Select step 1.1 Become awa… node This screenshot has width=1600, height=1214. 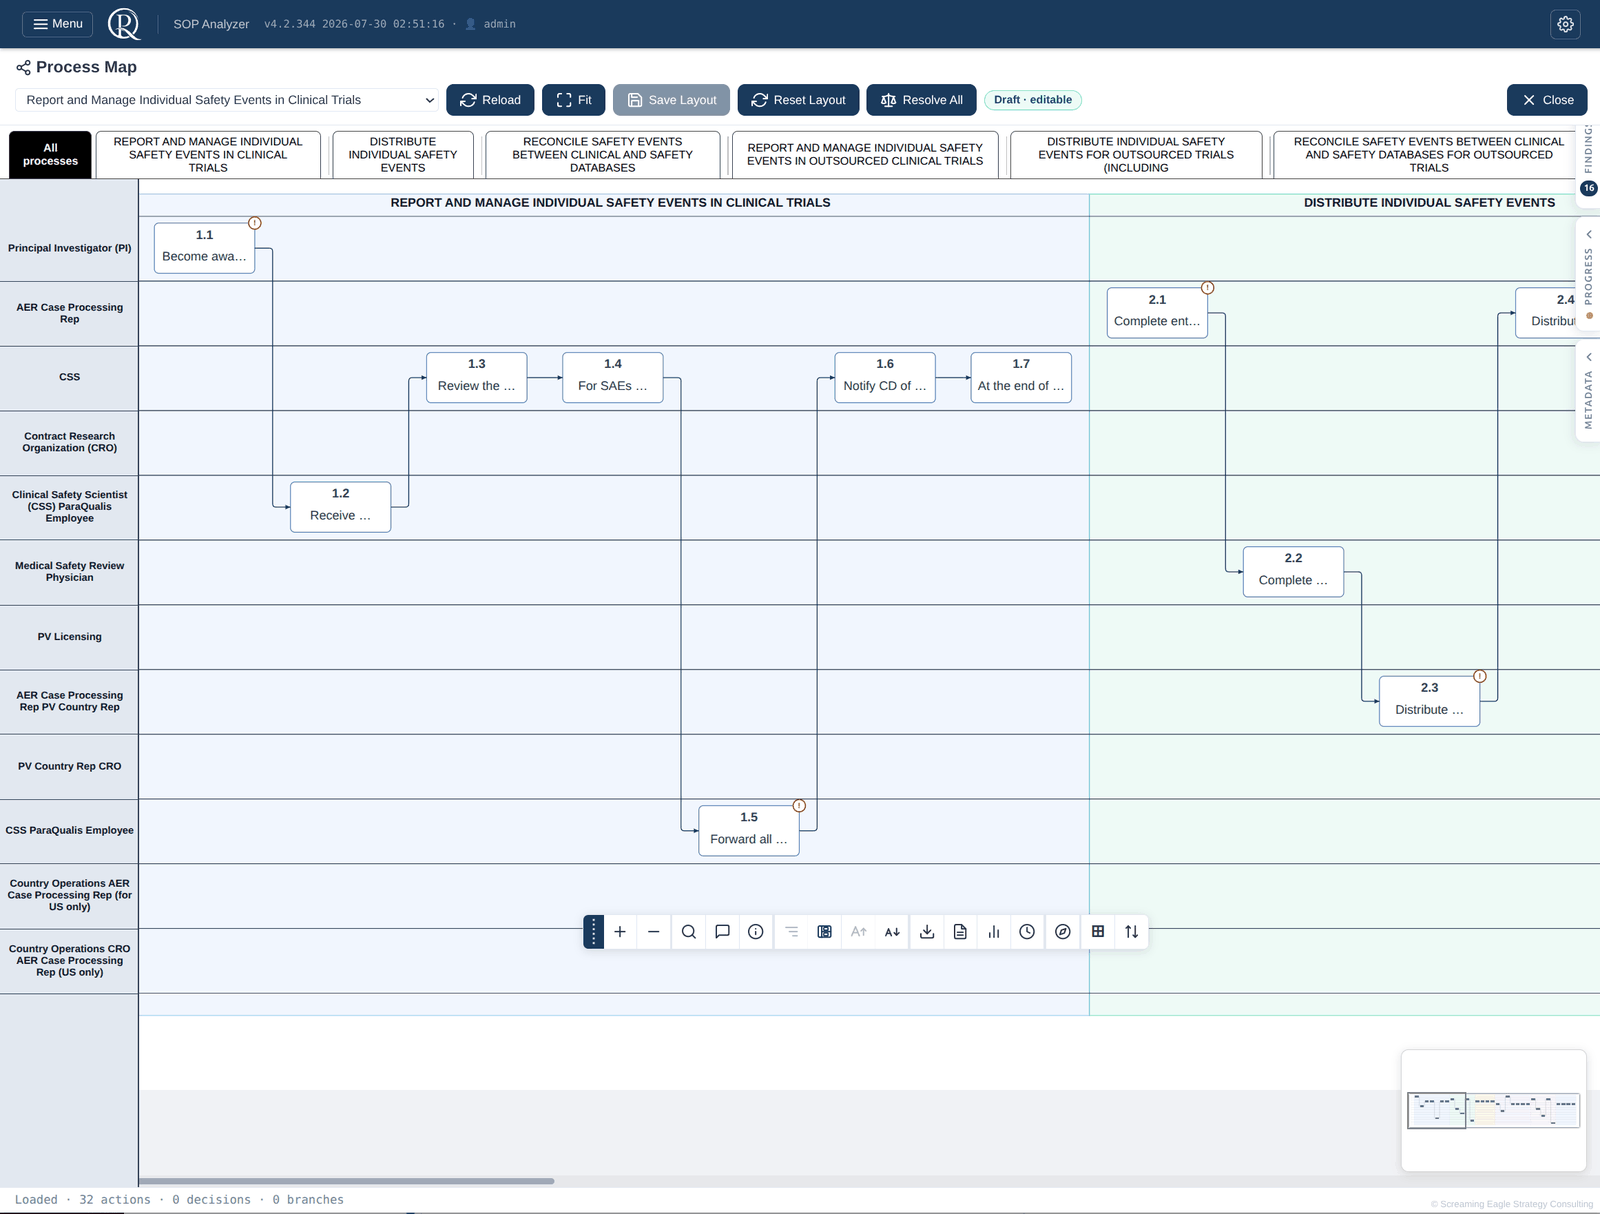tap(204, 247)
